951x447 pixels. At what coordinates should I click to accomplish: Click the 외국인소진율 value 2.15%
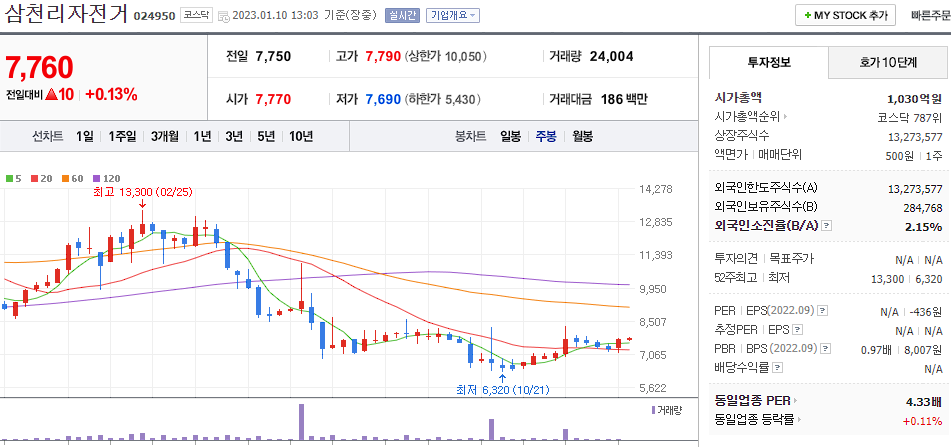[x=922, y=227]
